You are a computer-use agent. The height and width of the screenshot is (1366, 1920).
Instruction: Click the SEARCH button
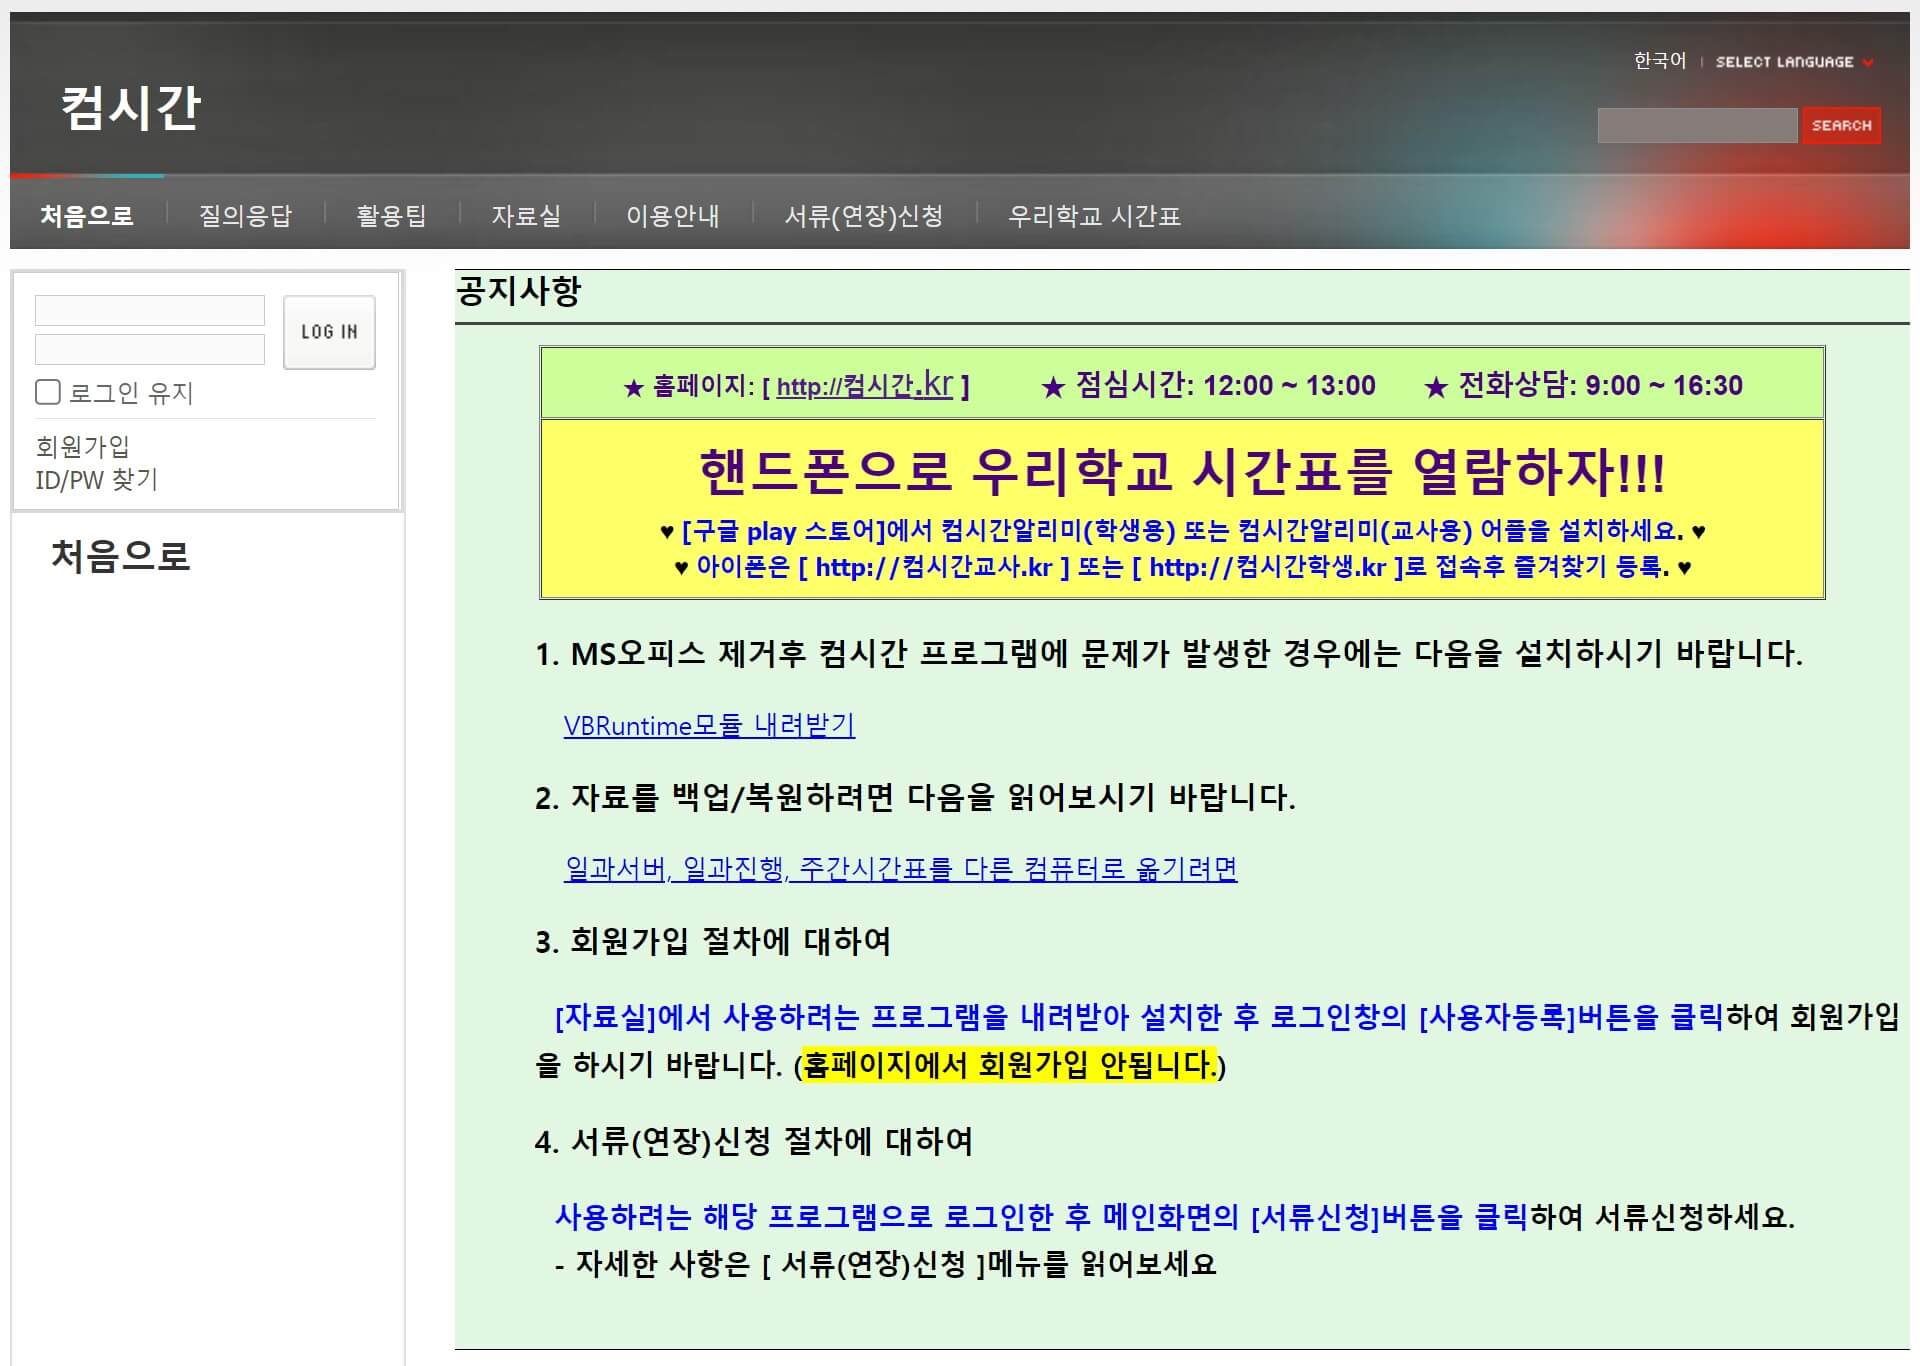tap(1840, 125)
